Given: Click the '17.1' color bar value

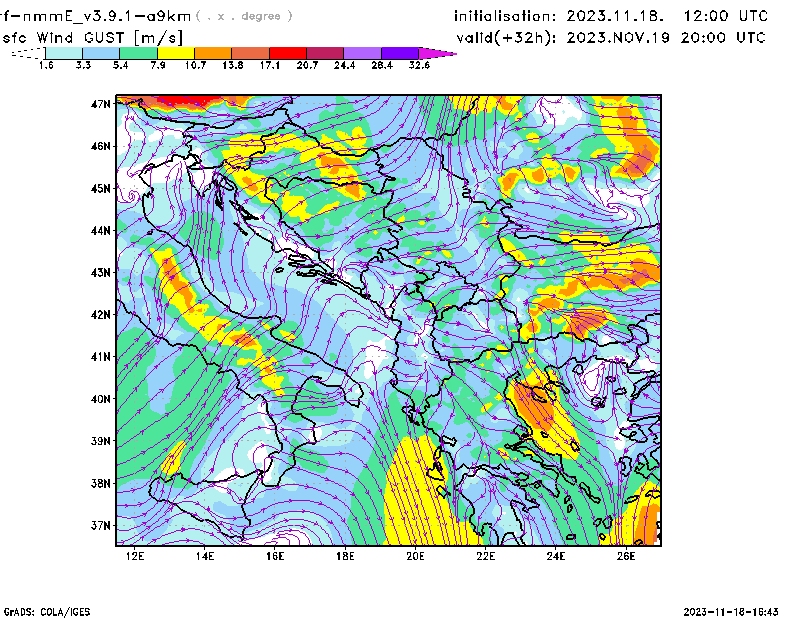Looking at the screenshot, I should coord(270,65).
